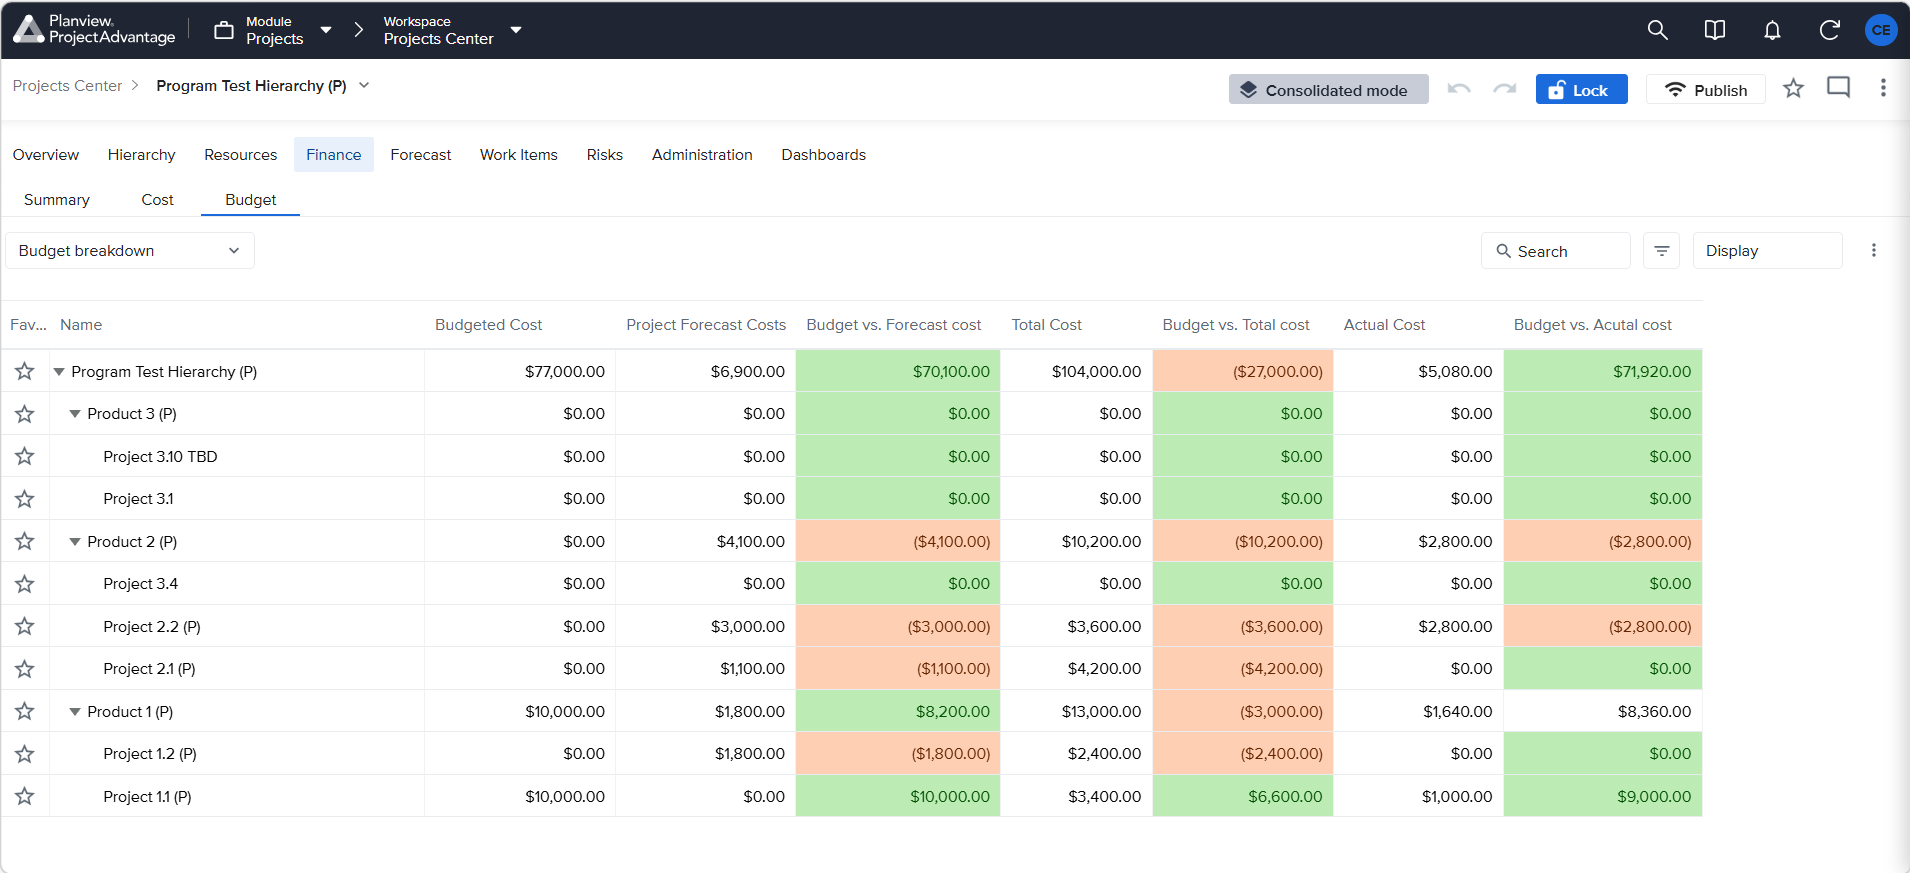Select the Cost sub-tab

pos(157,200)
